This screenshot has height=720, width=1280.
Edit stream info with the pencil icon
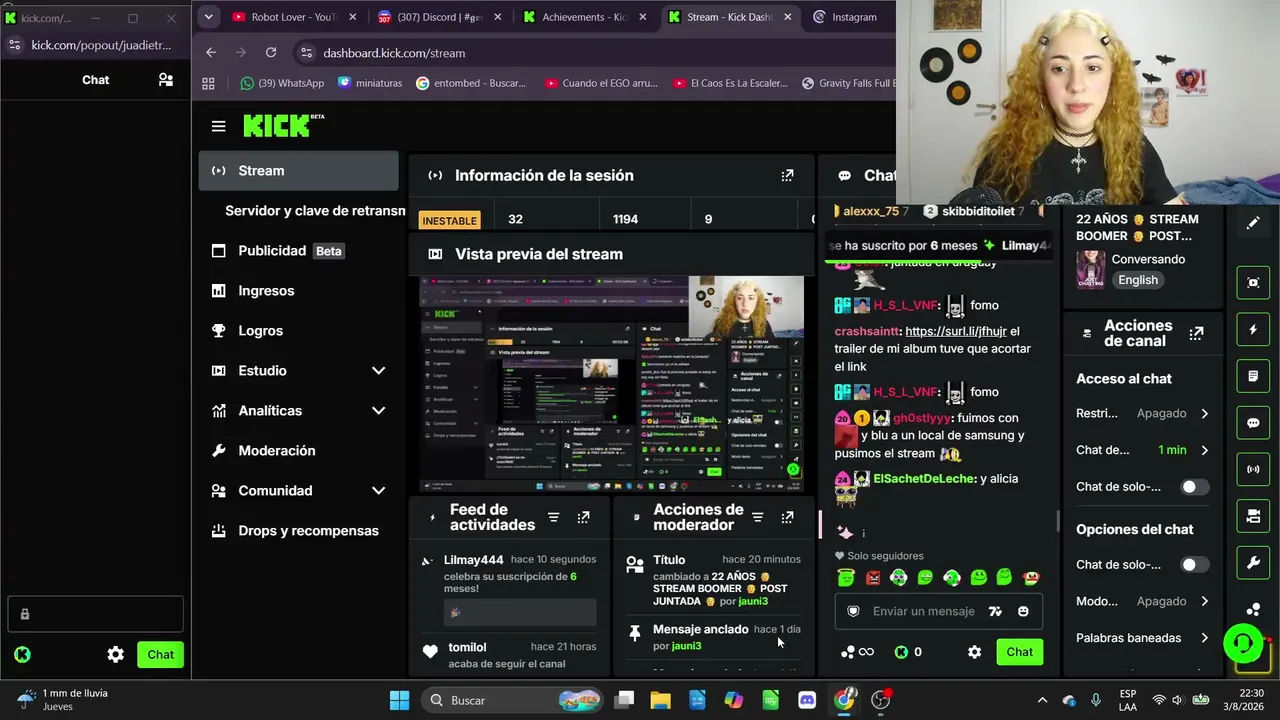click(x=1253, y=223)
